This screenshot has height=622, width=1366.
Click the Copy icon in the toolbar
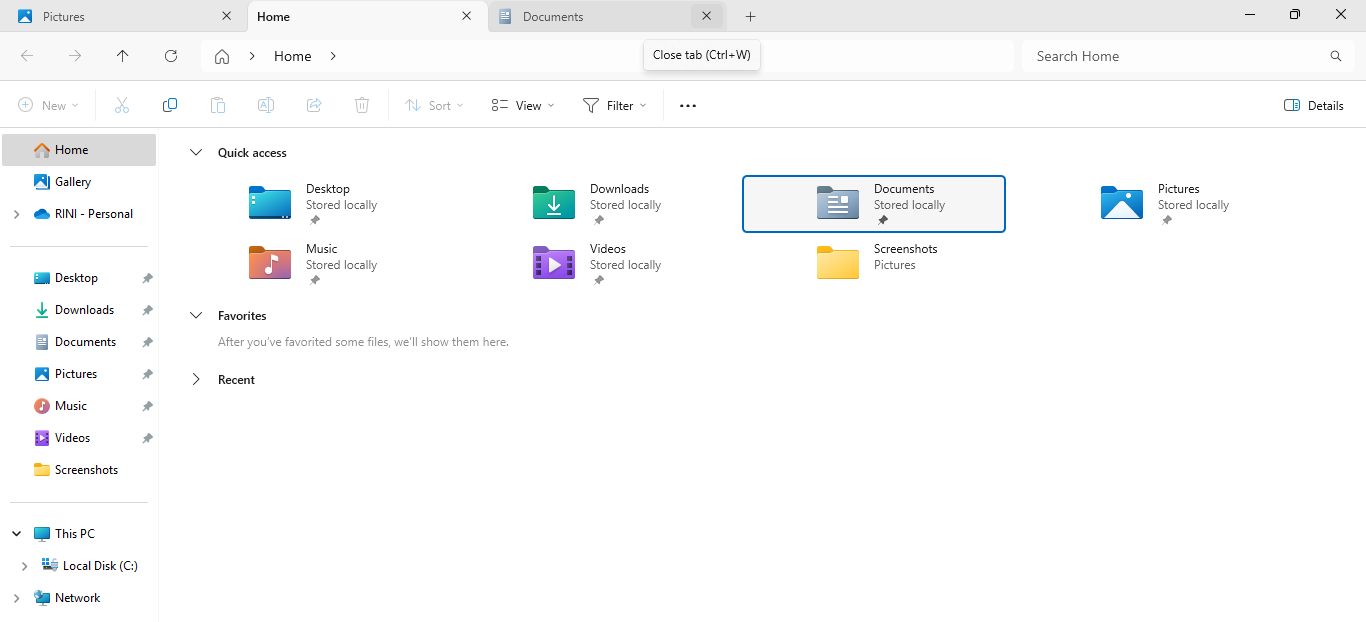pos(170,105)
